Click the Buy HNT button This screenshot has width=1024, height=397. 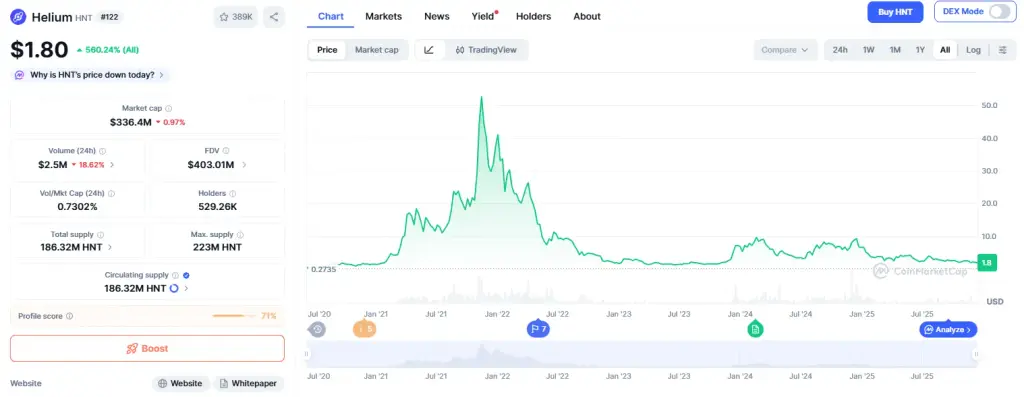pyautogui.click(x=895, y=12)
